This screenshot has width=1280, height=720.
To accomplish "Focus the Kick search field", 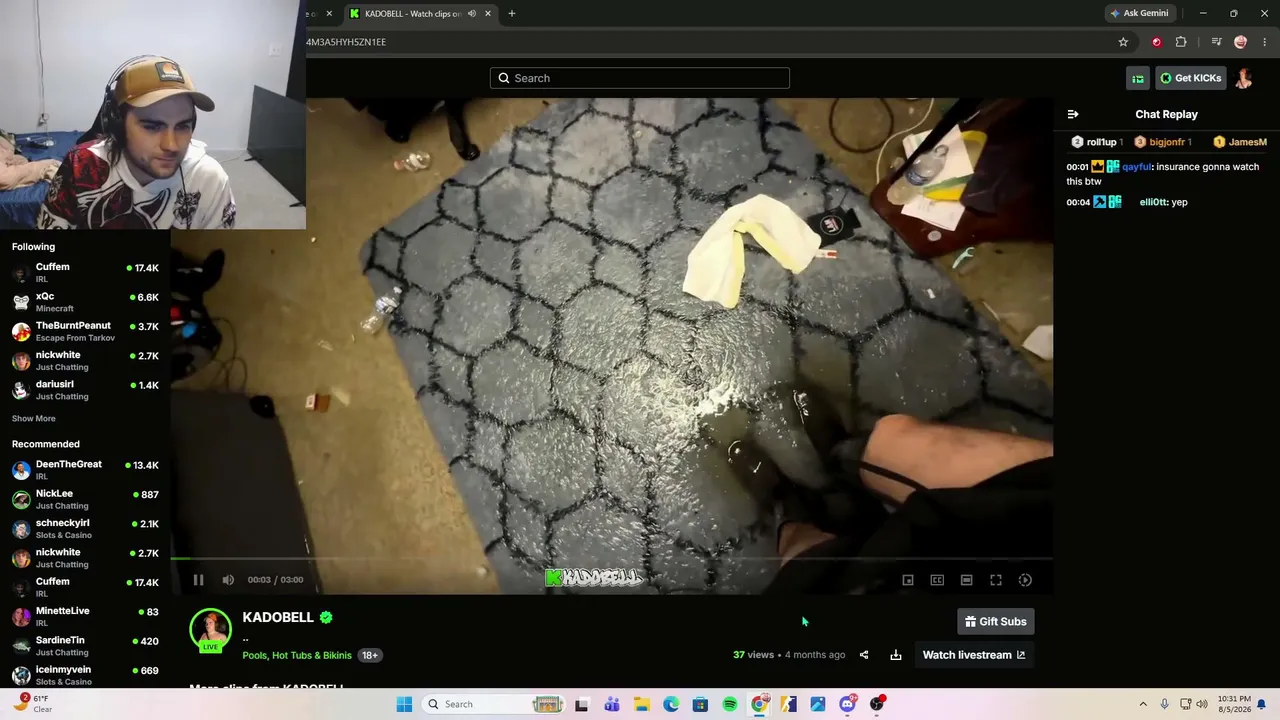I will pyautogui.click(x=640, y=78).
